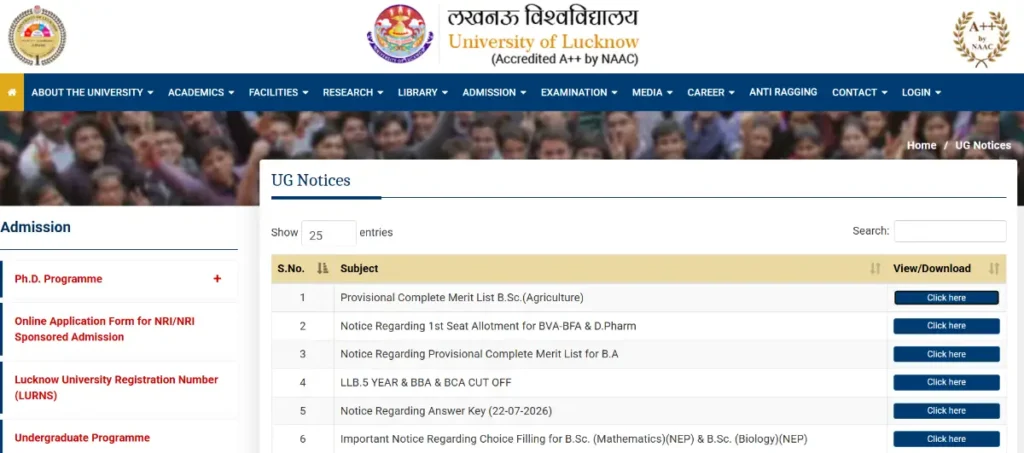Select 'Provisional Complete Merit List B.Sc.(Agriculture)' text
Viewport: 1024px width, 453px height.
(462, 298)
